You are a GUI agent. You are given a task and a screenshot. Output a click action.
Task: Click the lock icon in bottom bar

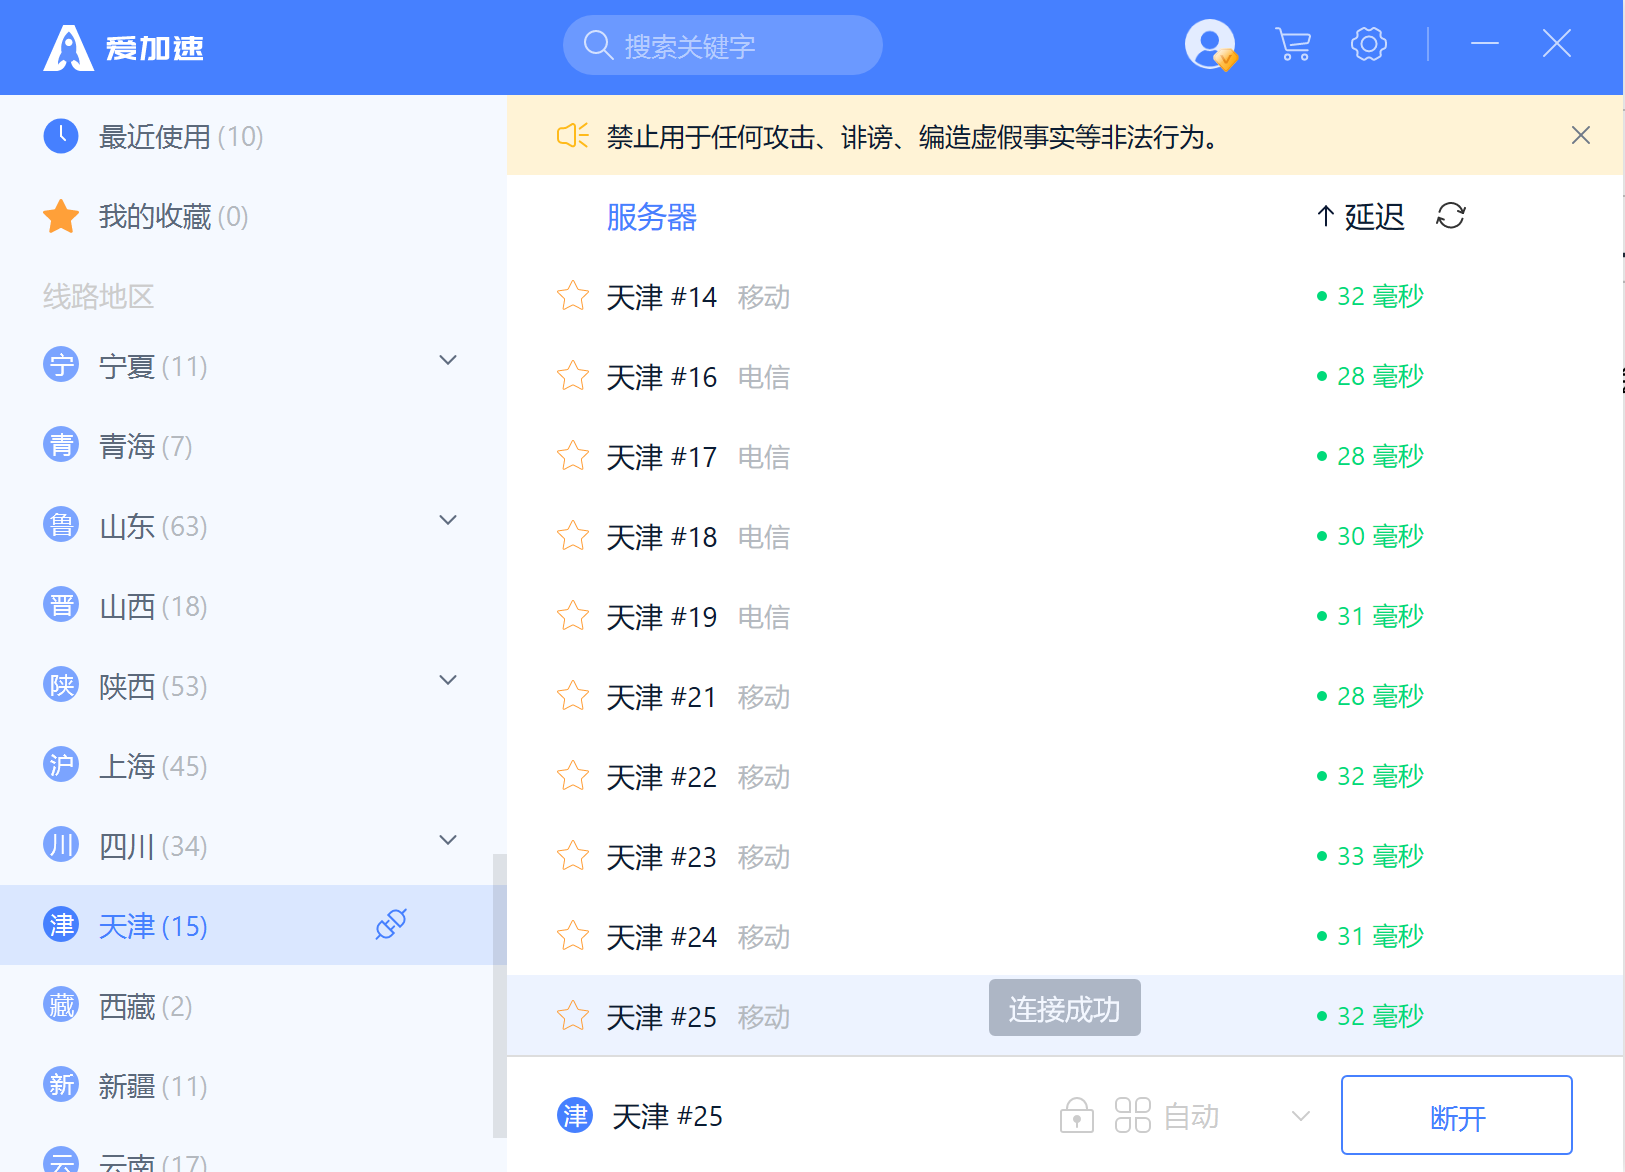pyautogui.click(x=1076, y=1115)
